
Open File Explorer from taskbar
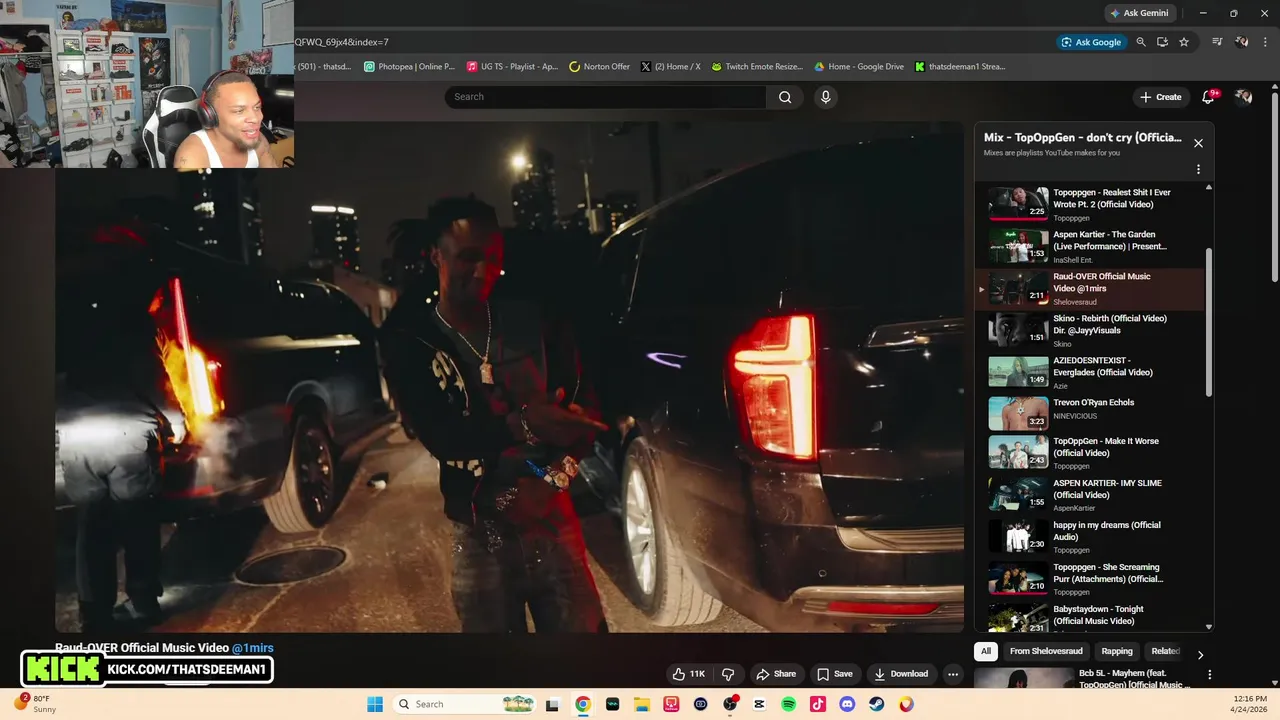pyautogui.click(x=642, y=704)
